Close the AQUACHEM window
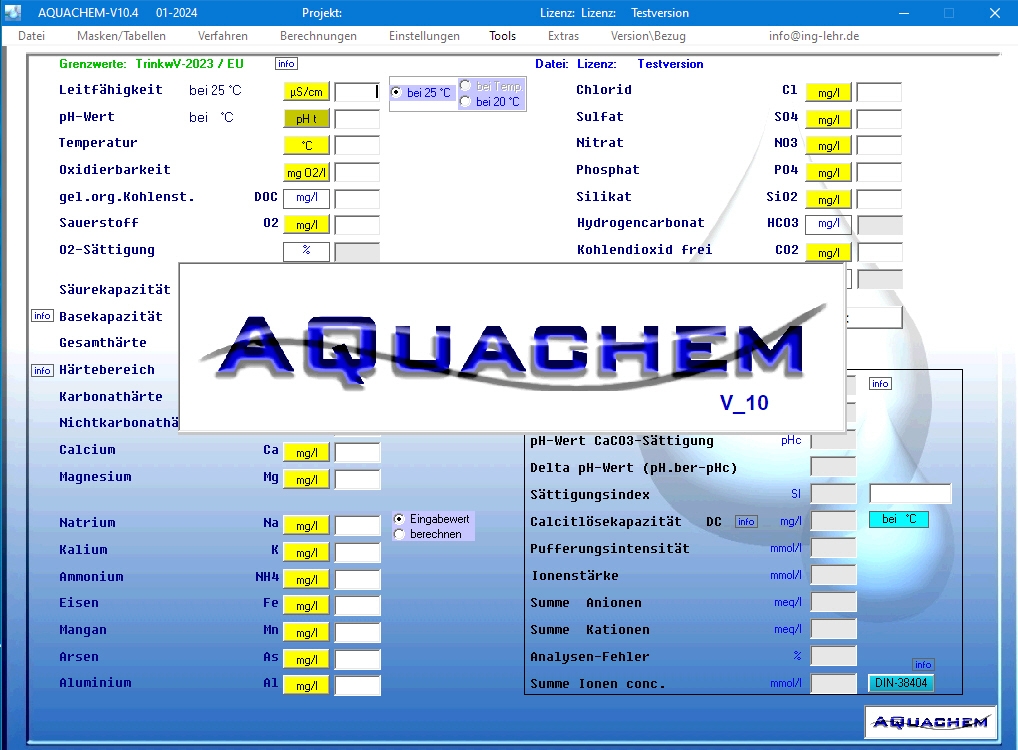 coord(995,13)
